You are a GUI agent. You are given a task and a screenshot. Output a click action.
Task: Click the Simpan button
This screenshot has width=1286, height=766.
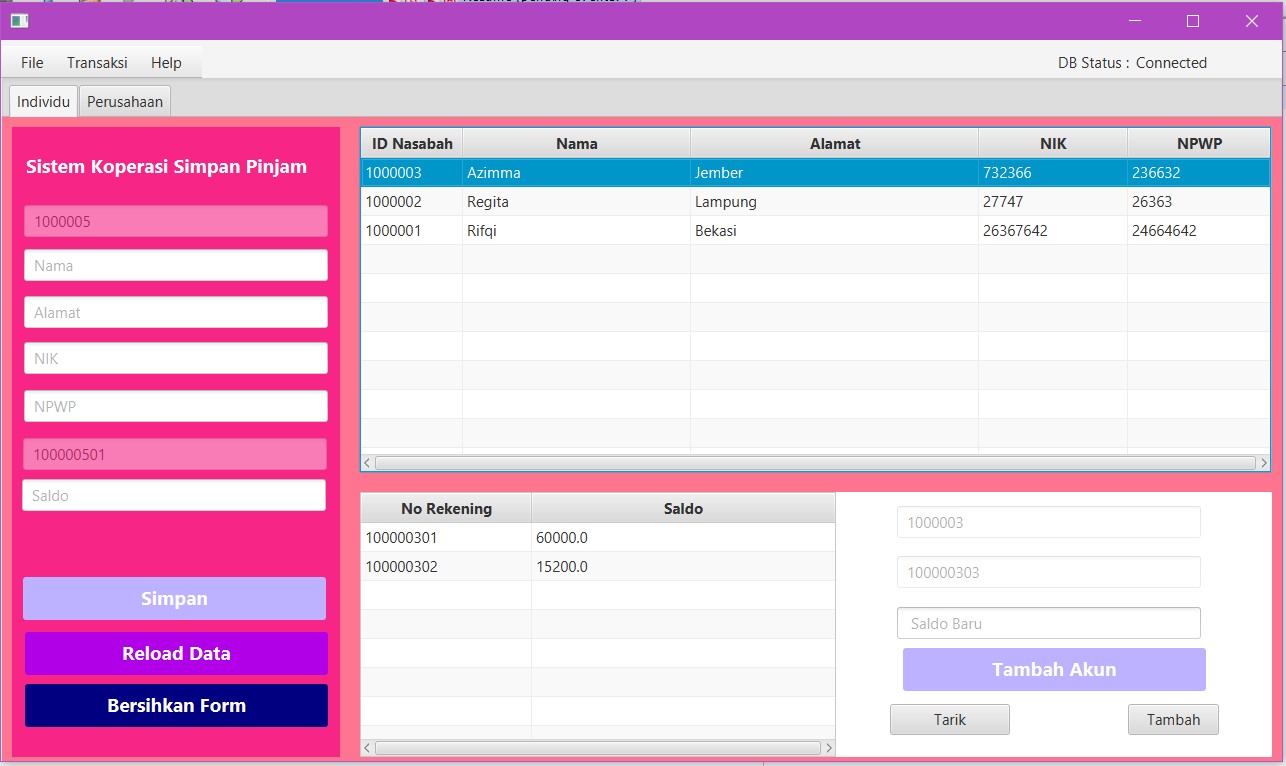click(174, 598)
